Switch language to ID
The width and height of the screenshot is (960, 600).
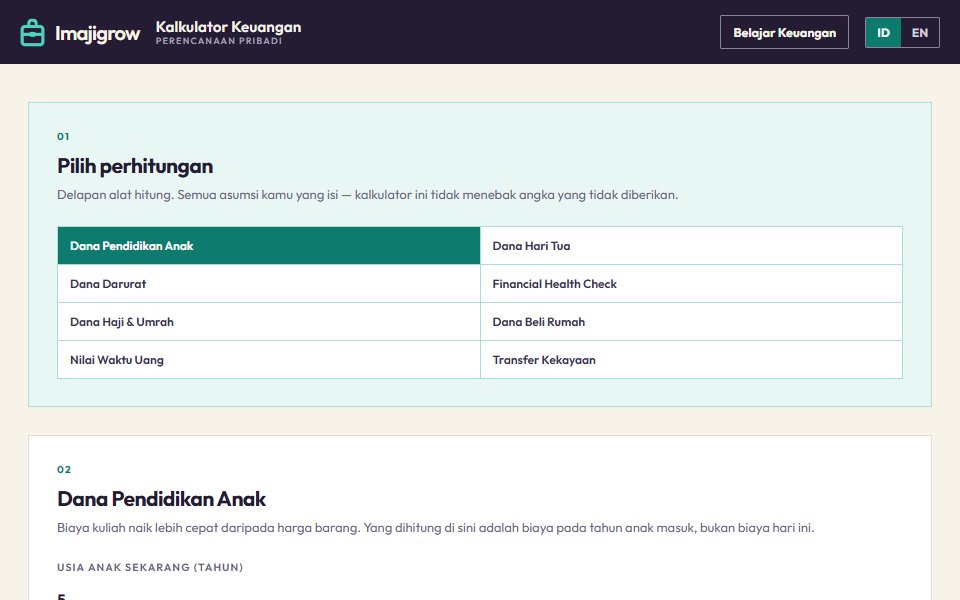(x=883, y=32)
